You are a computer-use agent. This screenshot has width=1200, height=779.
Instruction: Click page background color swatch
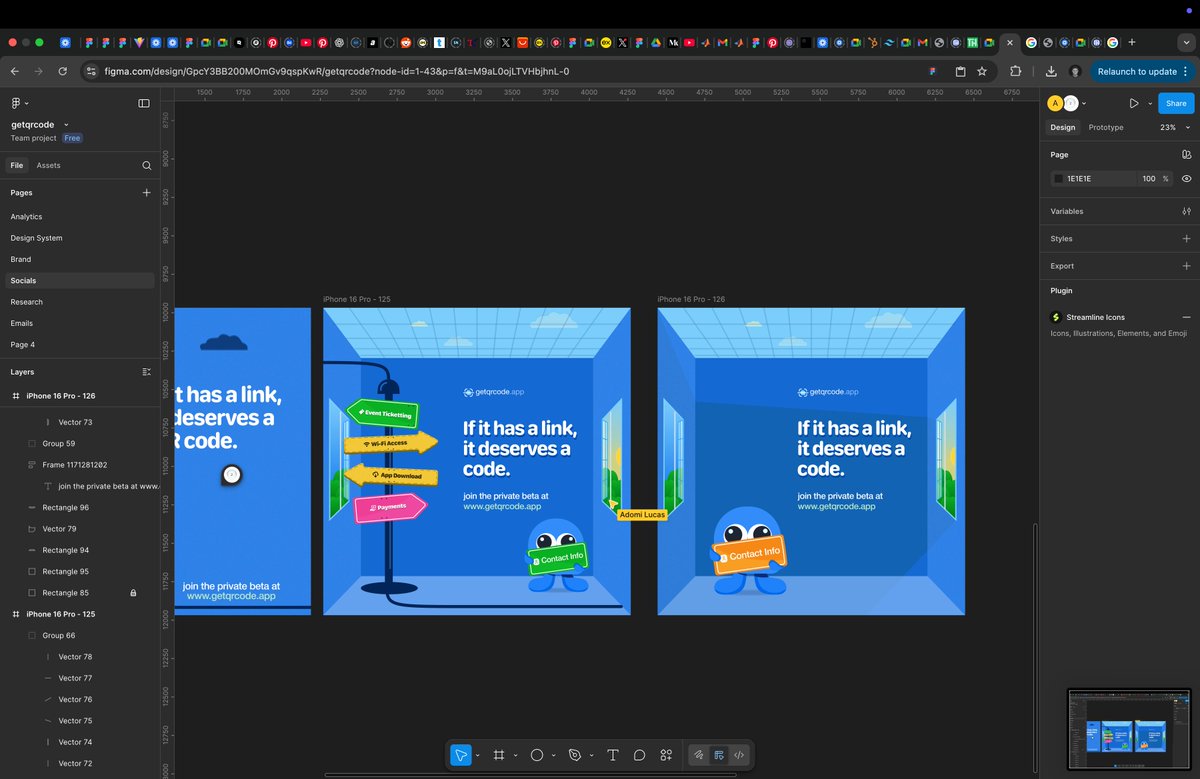1058,179
